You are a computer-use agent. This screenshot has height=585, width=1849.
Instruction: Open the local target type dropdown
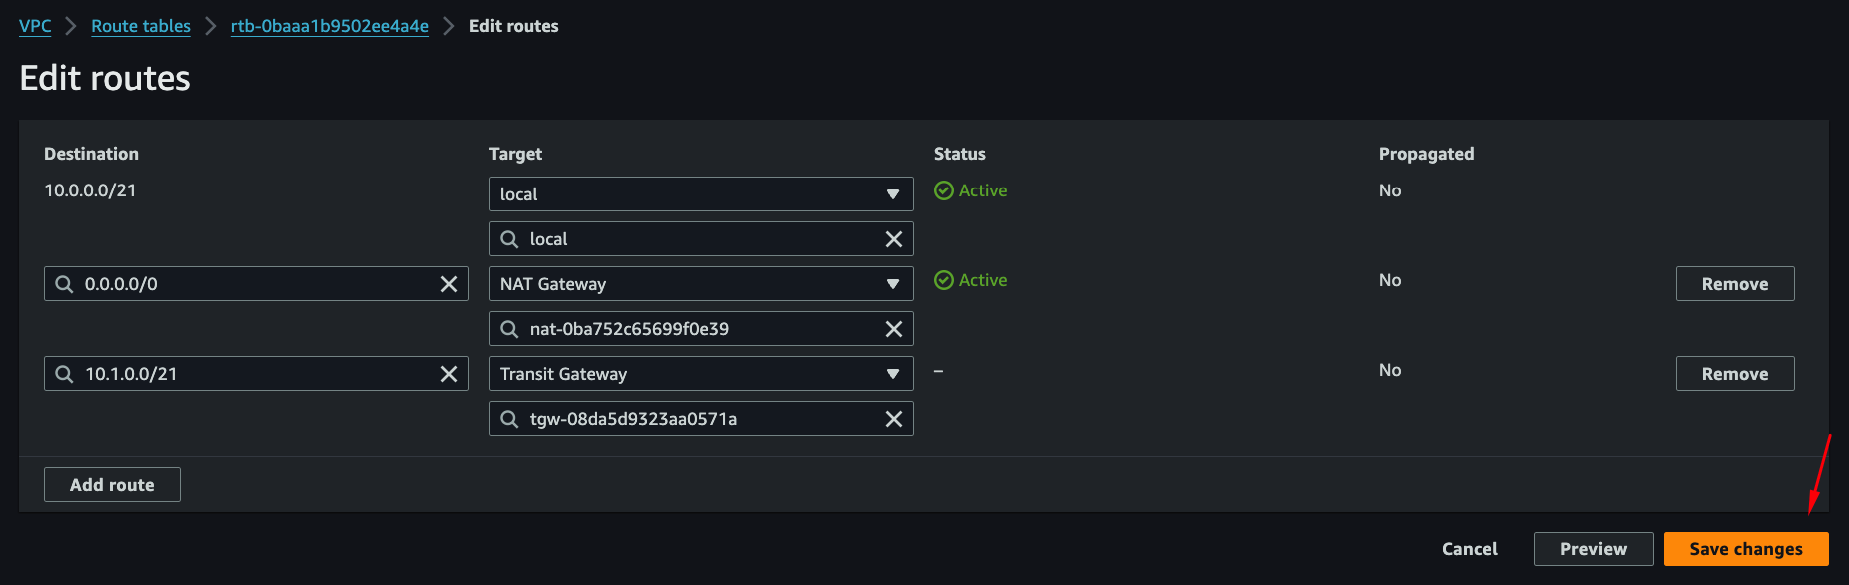click(700, 194)
